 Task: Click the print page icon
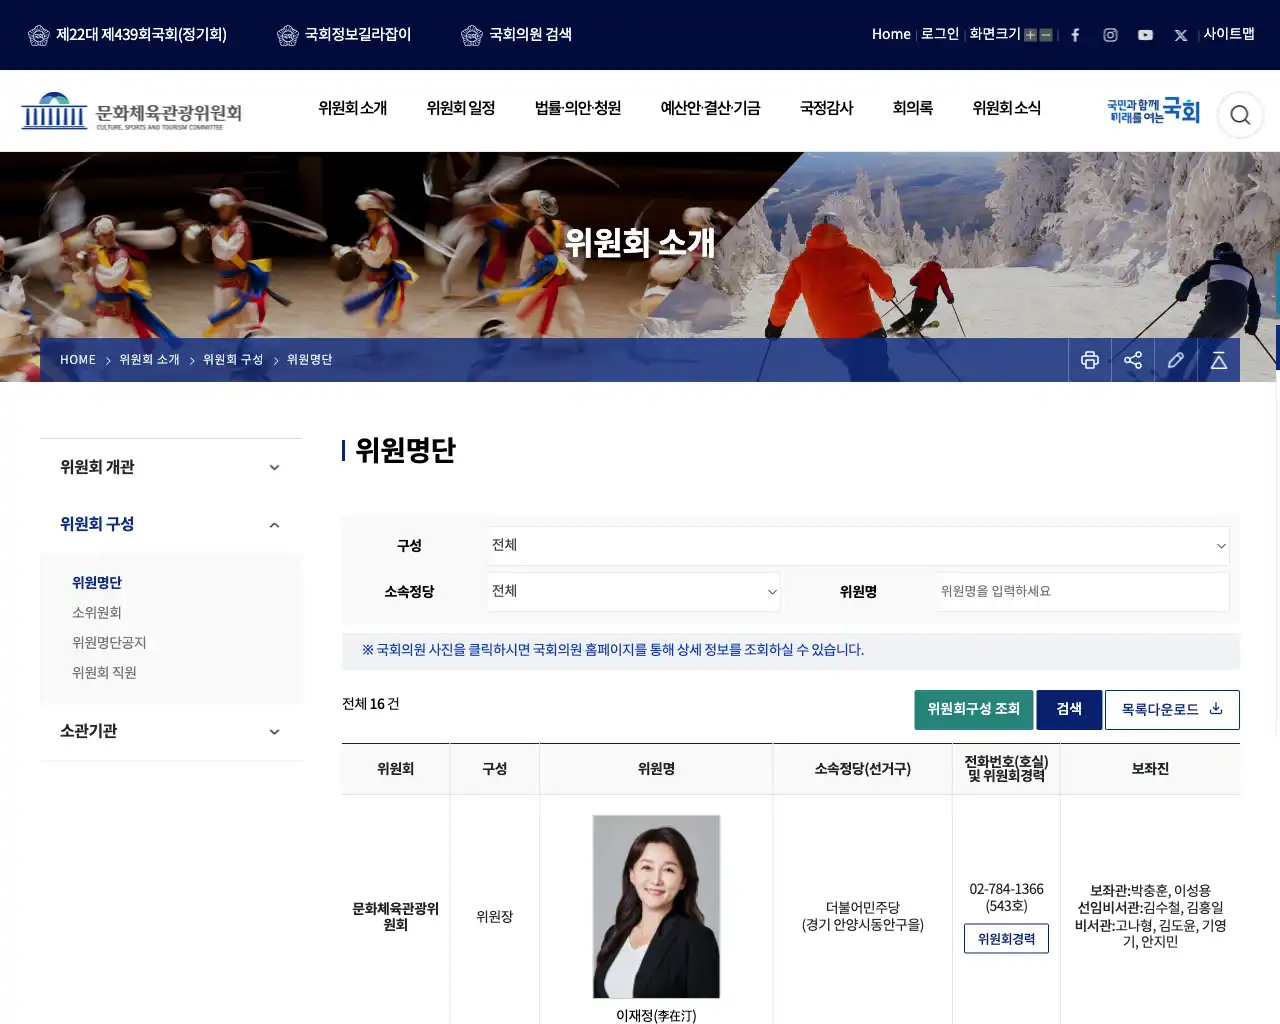[1090, 360]
